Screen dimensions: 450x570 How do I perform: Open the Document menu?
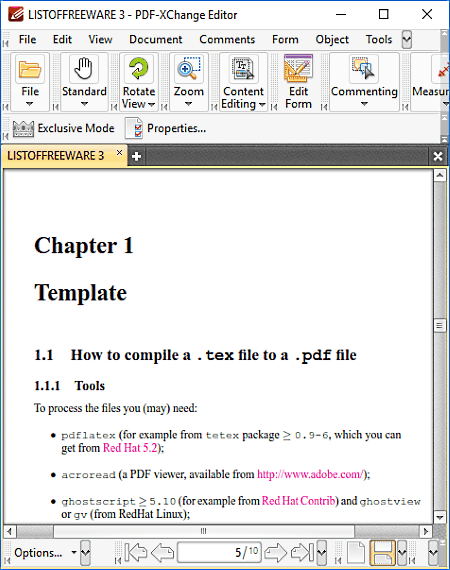[156, 39]
